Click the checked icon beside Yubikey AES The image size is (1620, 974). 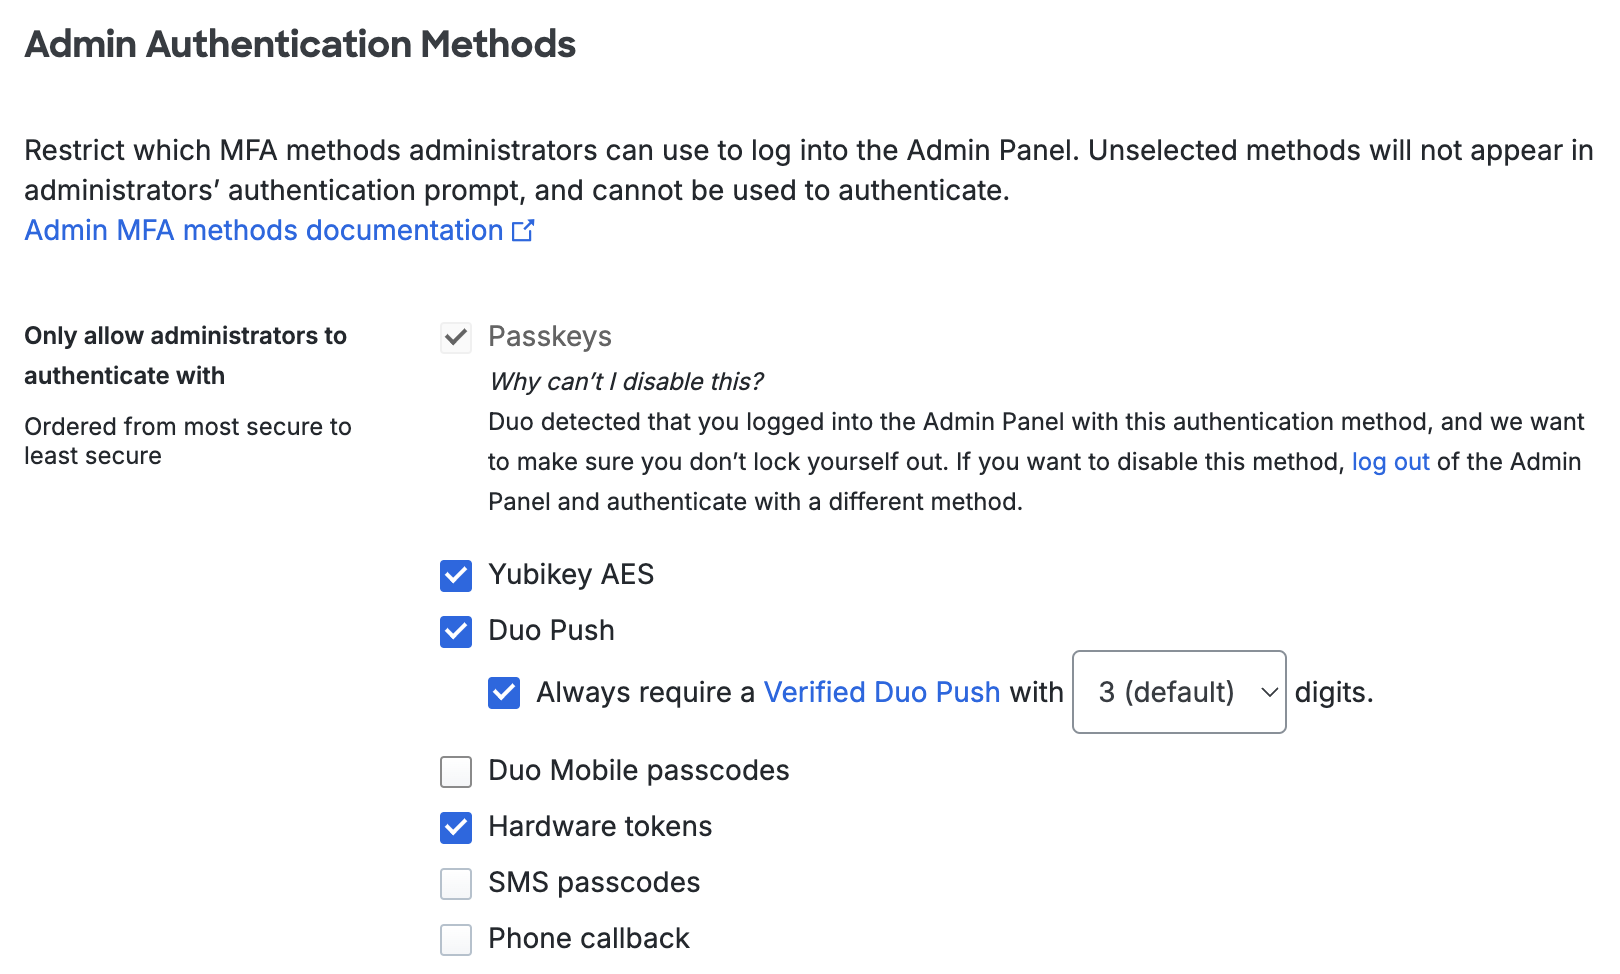coord(455,576)
